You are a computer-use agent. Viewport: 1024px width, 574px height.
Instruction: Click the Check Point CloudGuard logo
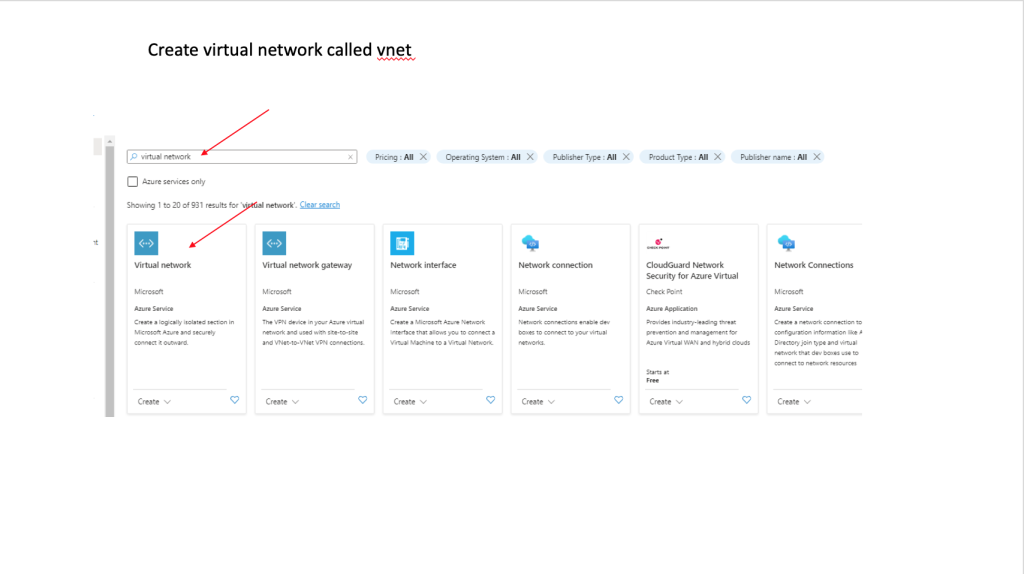click(657, 242)
